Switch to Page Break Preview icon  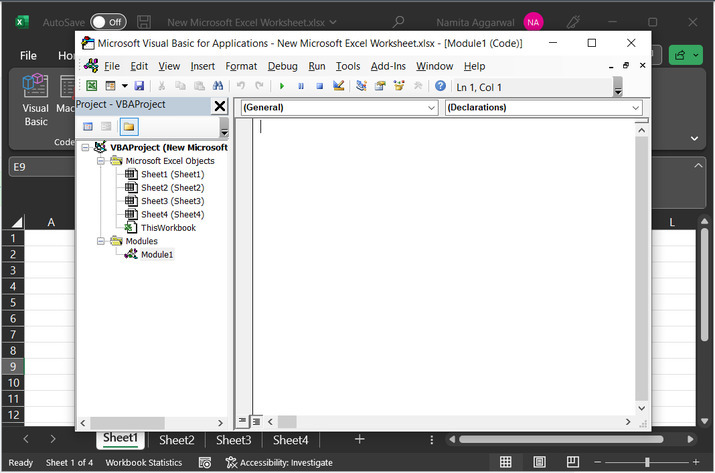coord(573,462)
